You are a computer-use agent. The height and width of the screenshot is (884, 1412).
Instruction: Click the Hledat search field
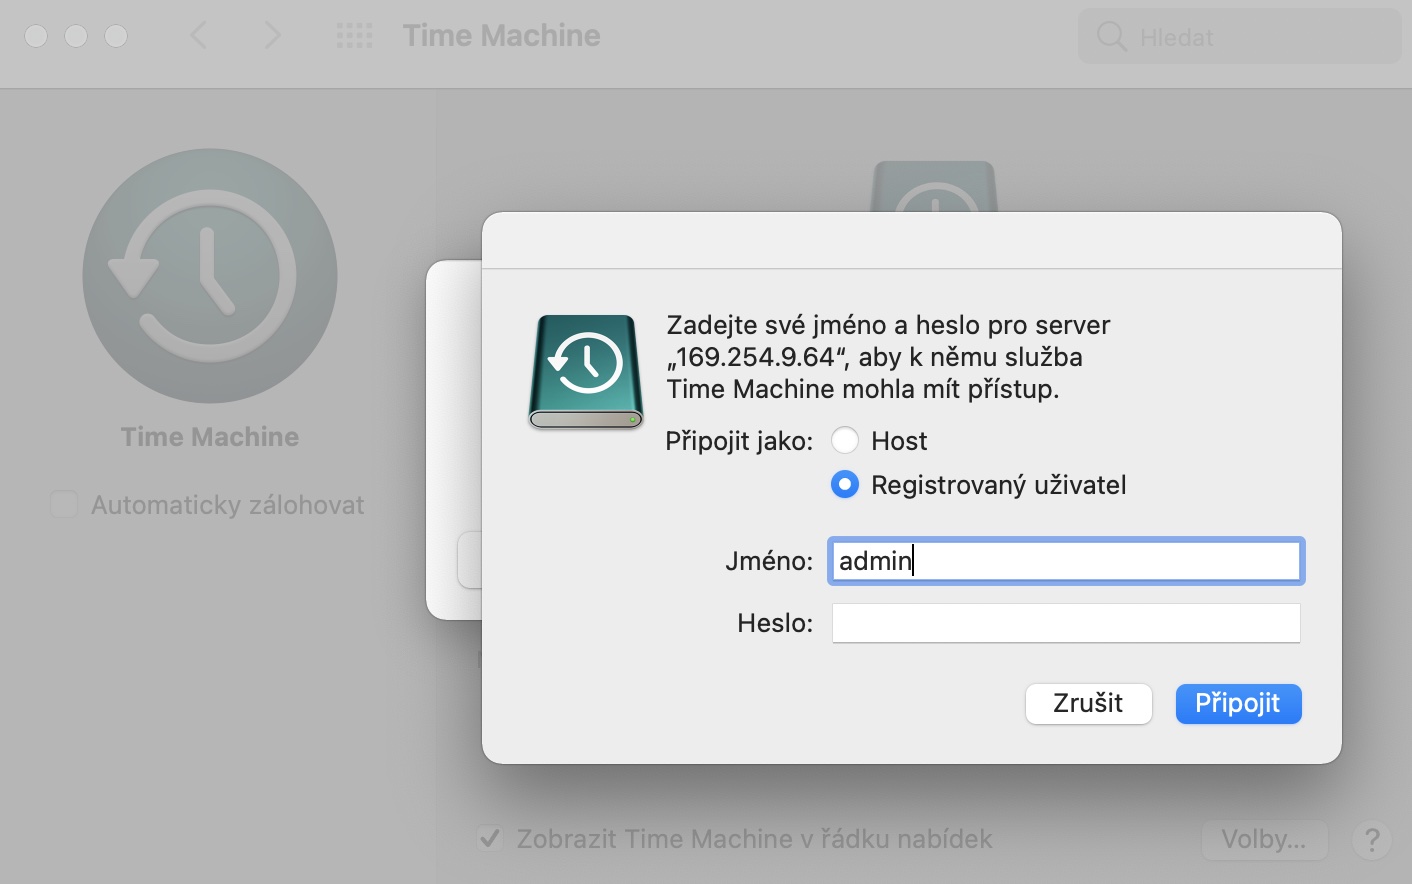(1240, 37)
